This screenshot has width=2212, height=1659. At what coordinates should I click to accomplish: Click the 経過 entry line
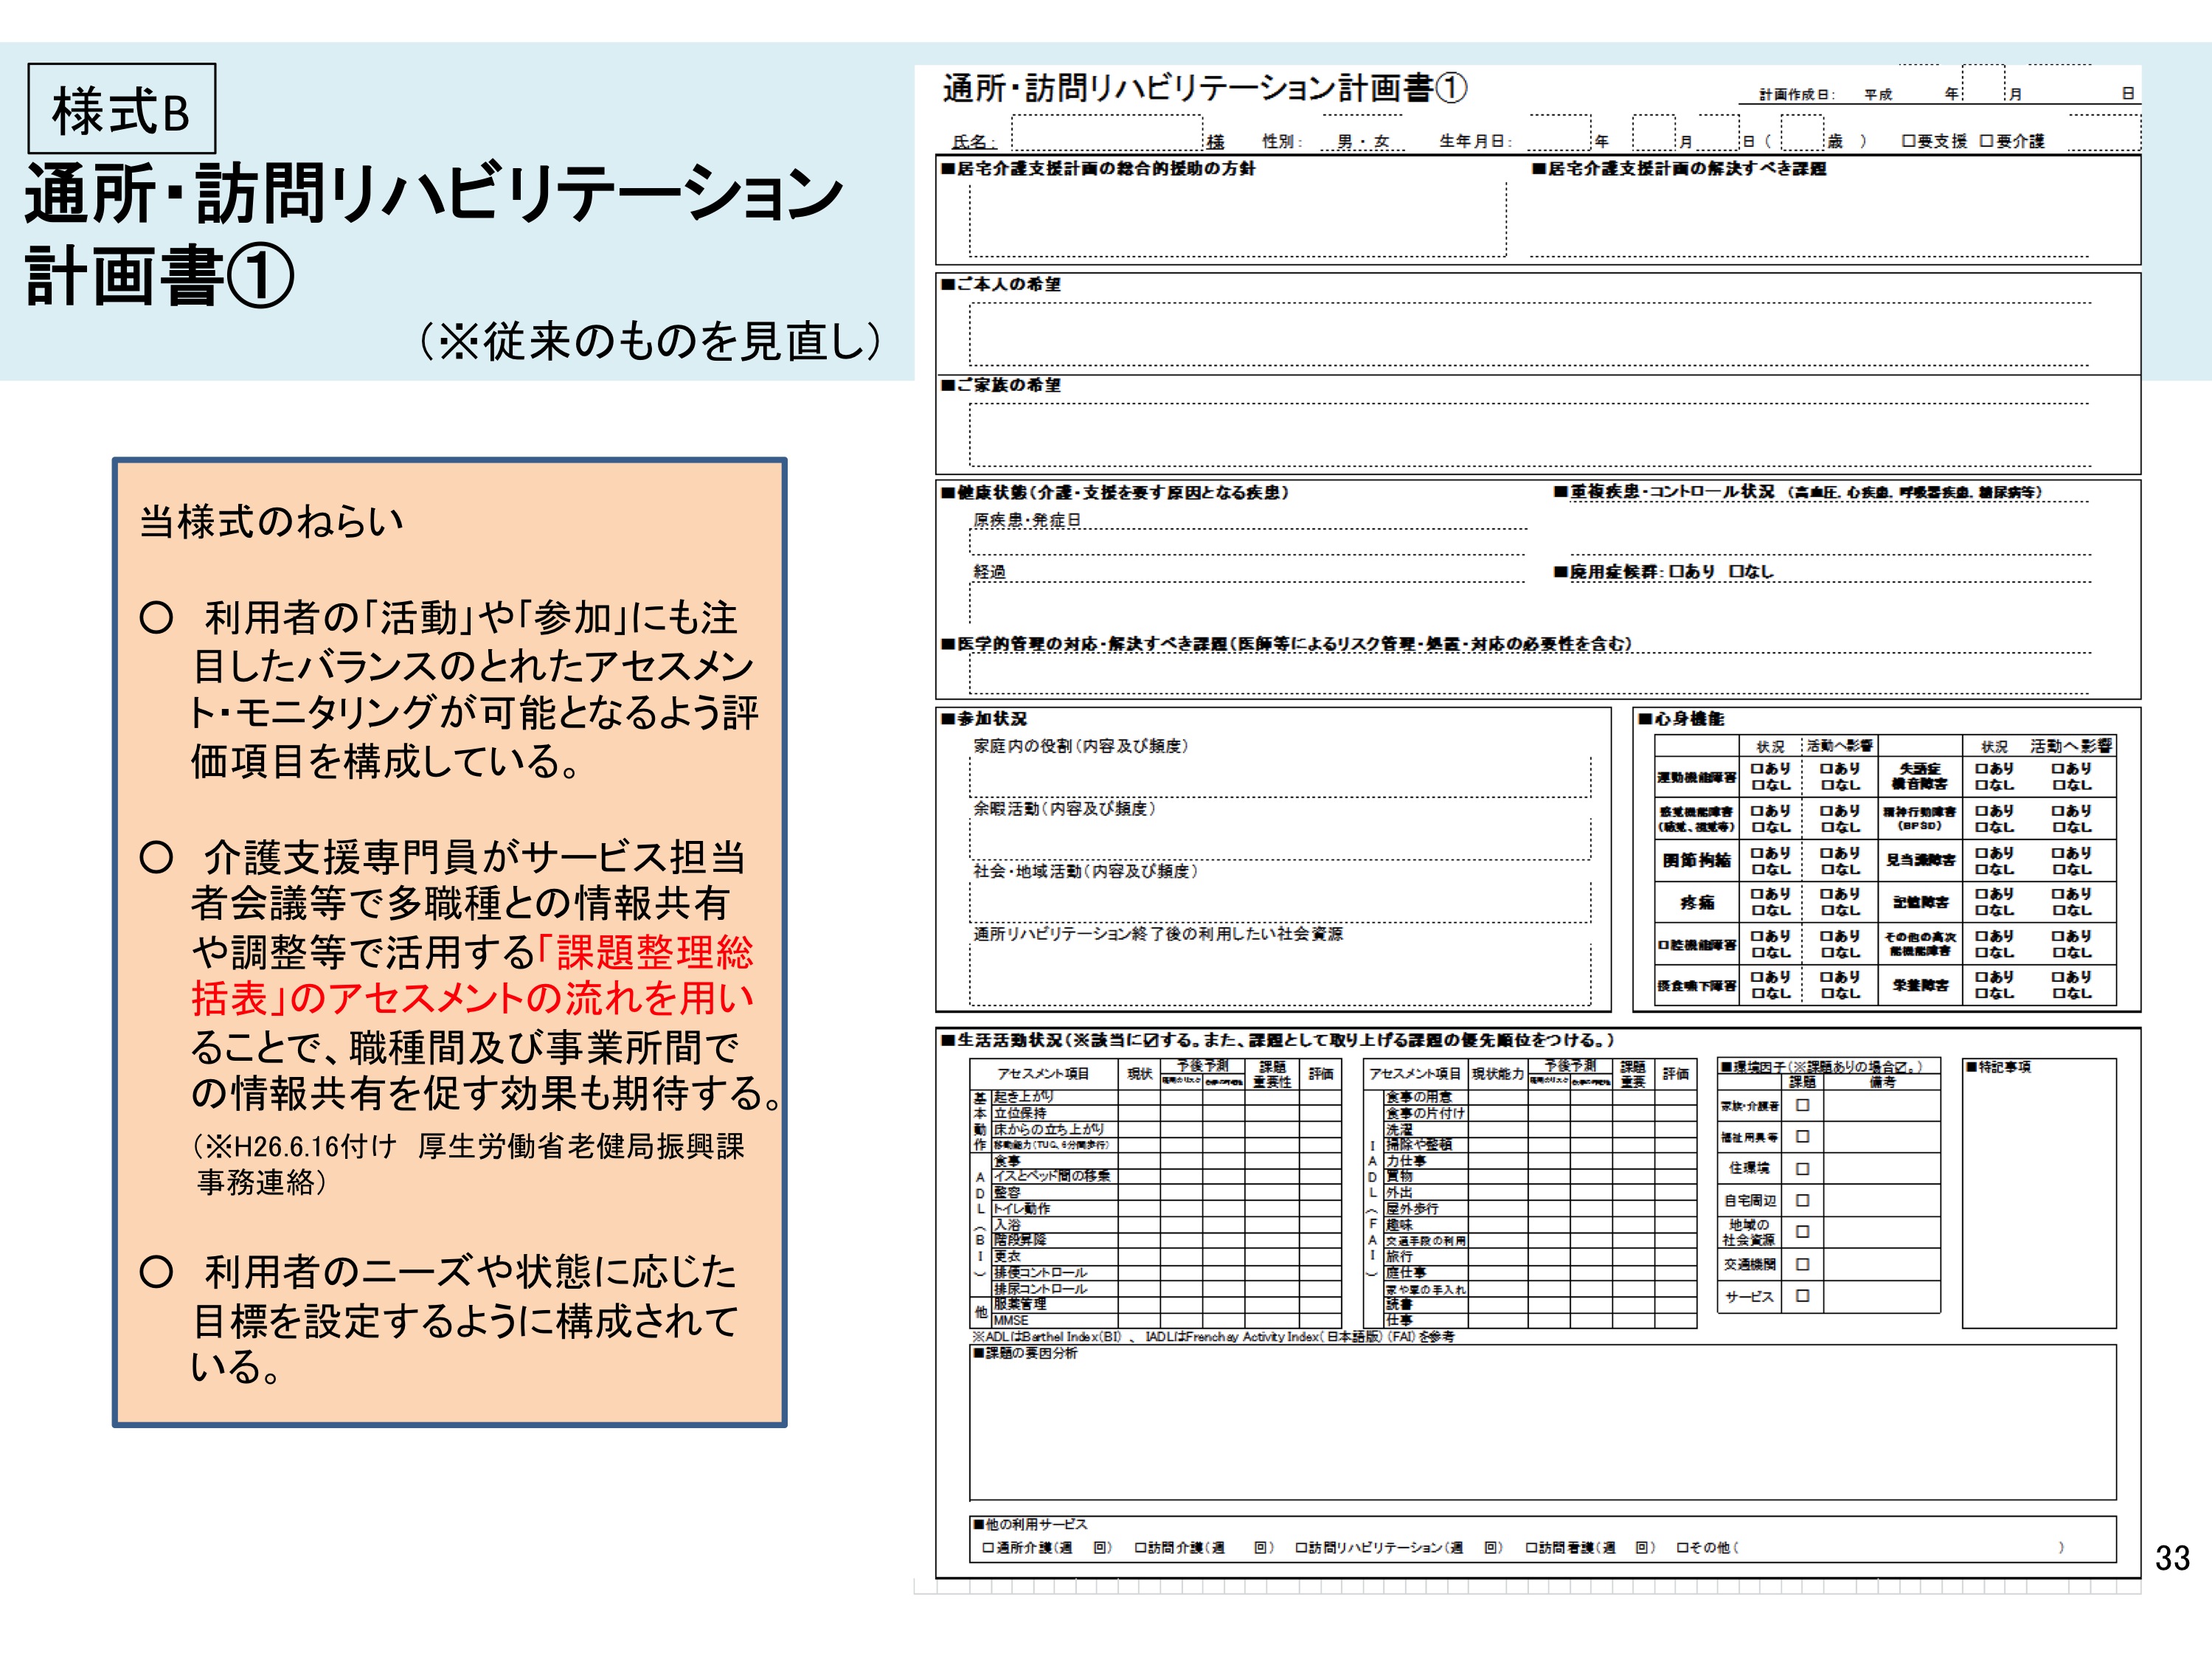tap(1249, 601)
